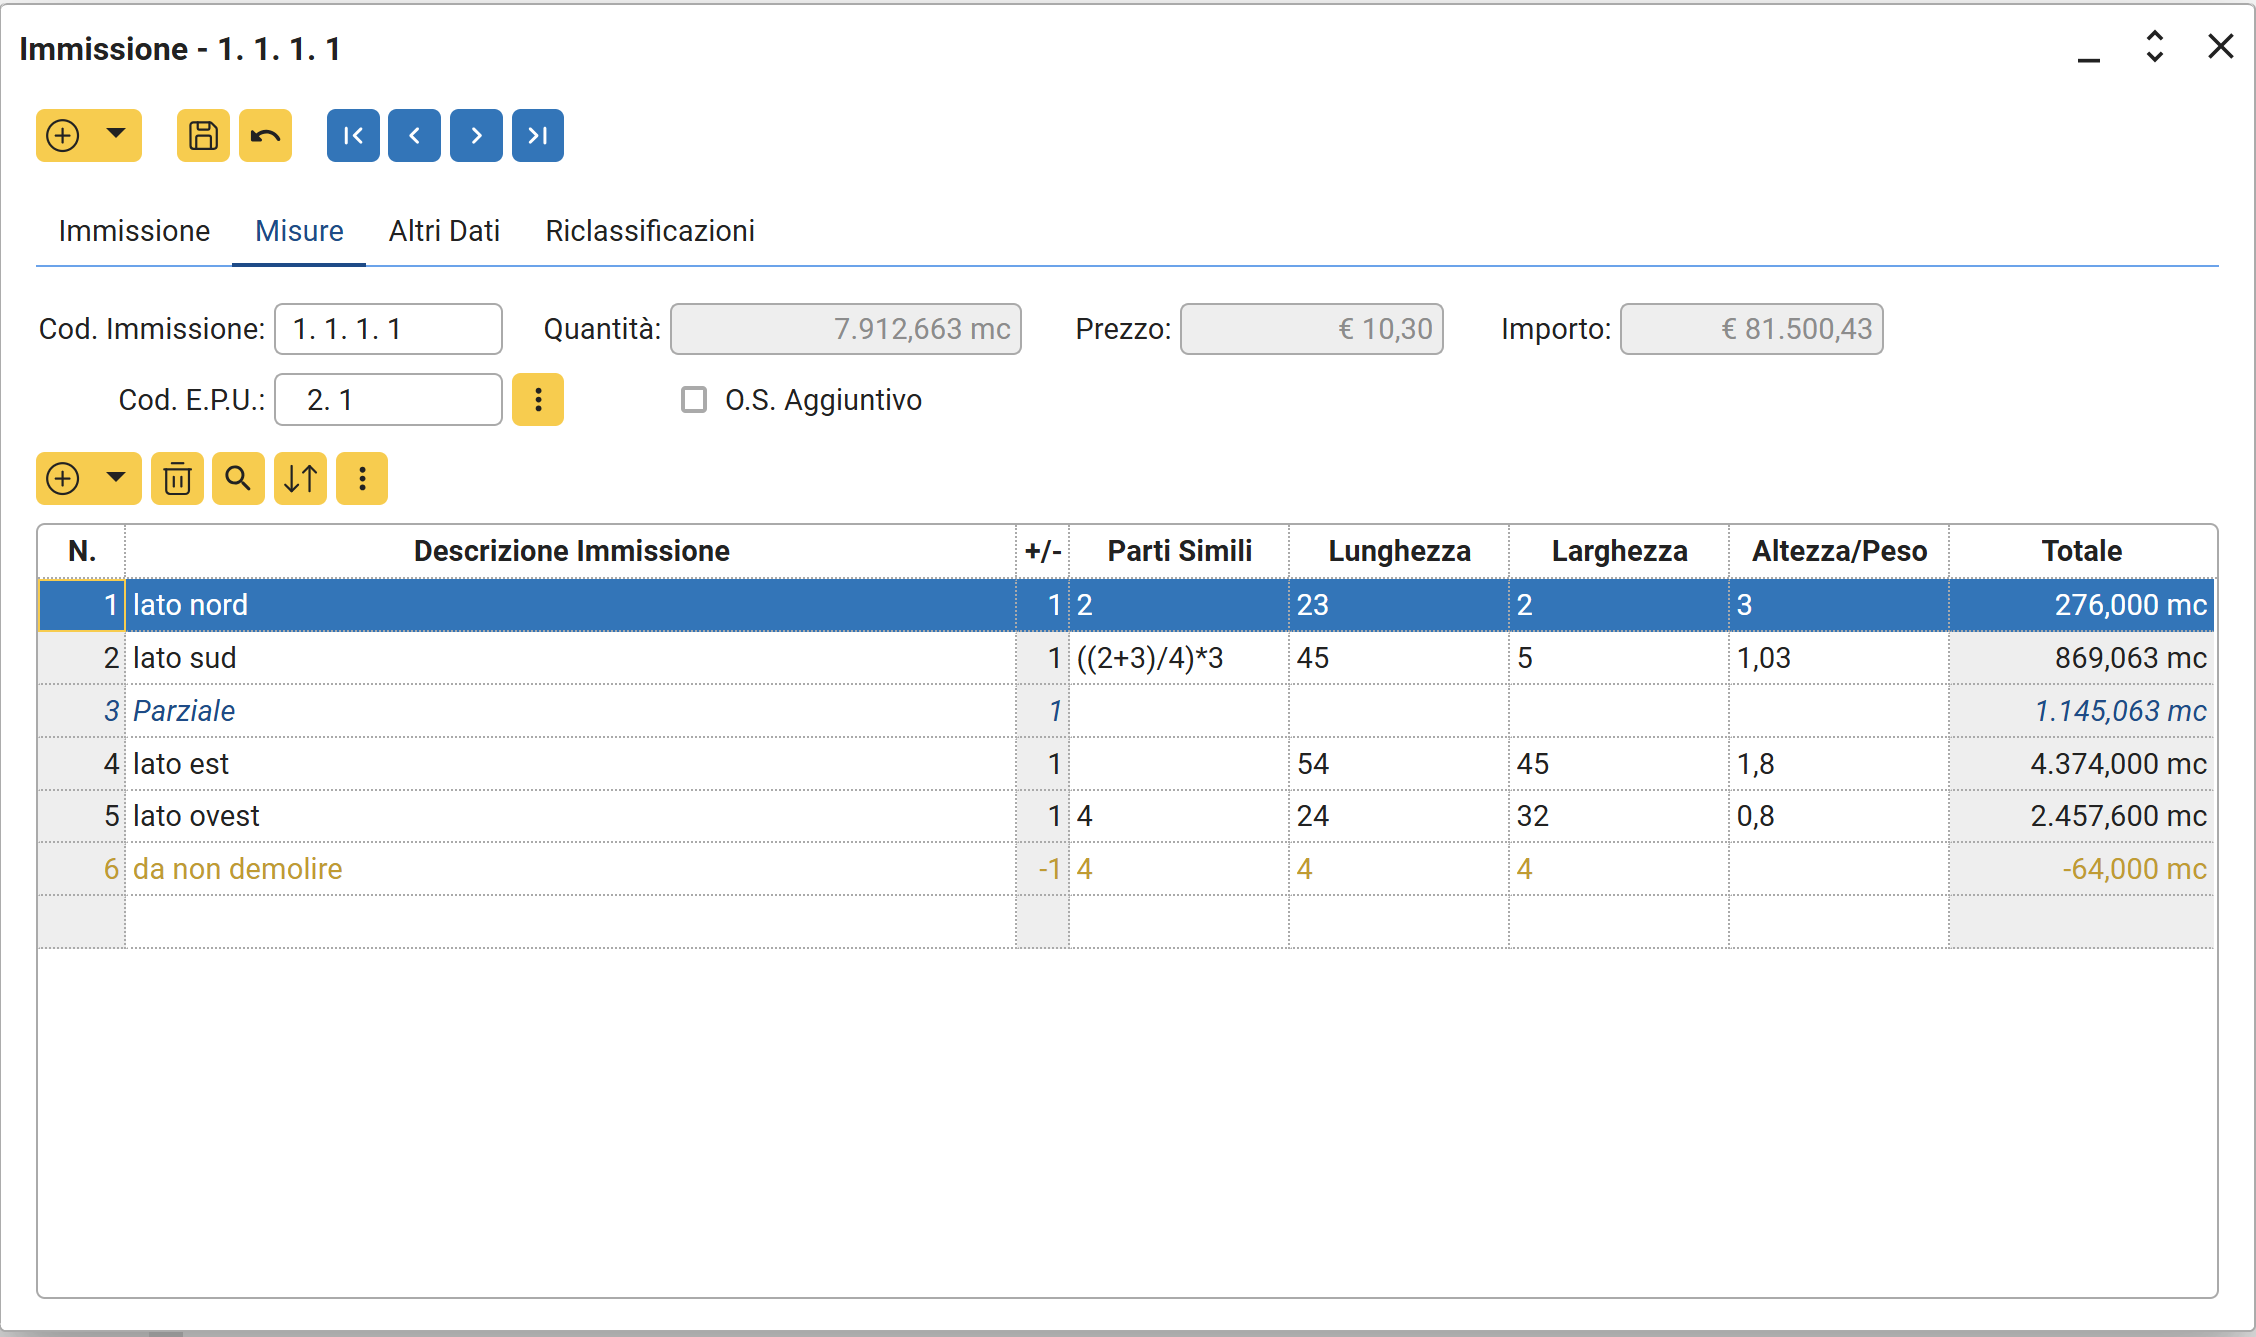Viewport: 2256px width, 1337px height.
Task: Go to next record arrow
Action: pyautogui.click(x=476, y=135)
